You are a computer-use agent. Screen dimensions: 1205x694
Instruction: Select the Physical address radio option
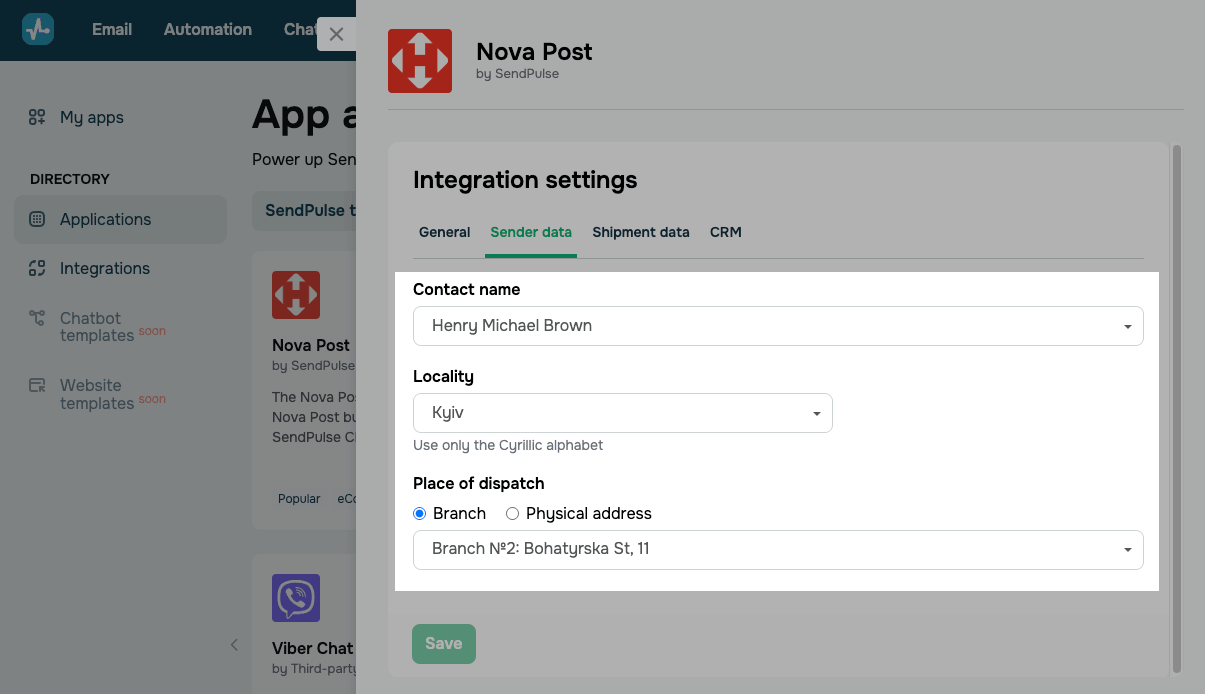click(513, 514)
